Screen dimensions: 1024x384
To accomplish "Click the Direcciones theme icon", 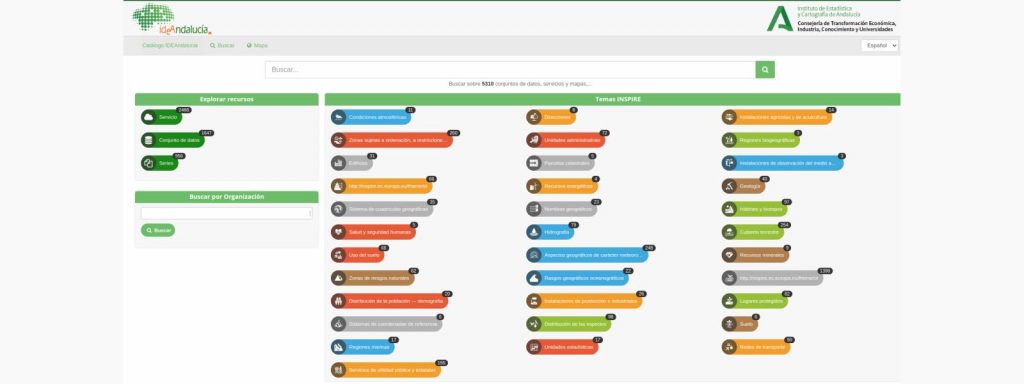I will tap(534, 117).
